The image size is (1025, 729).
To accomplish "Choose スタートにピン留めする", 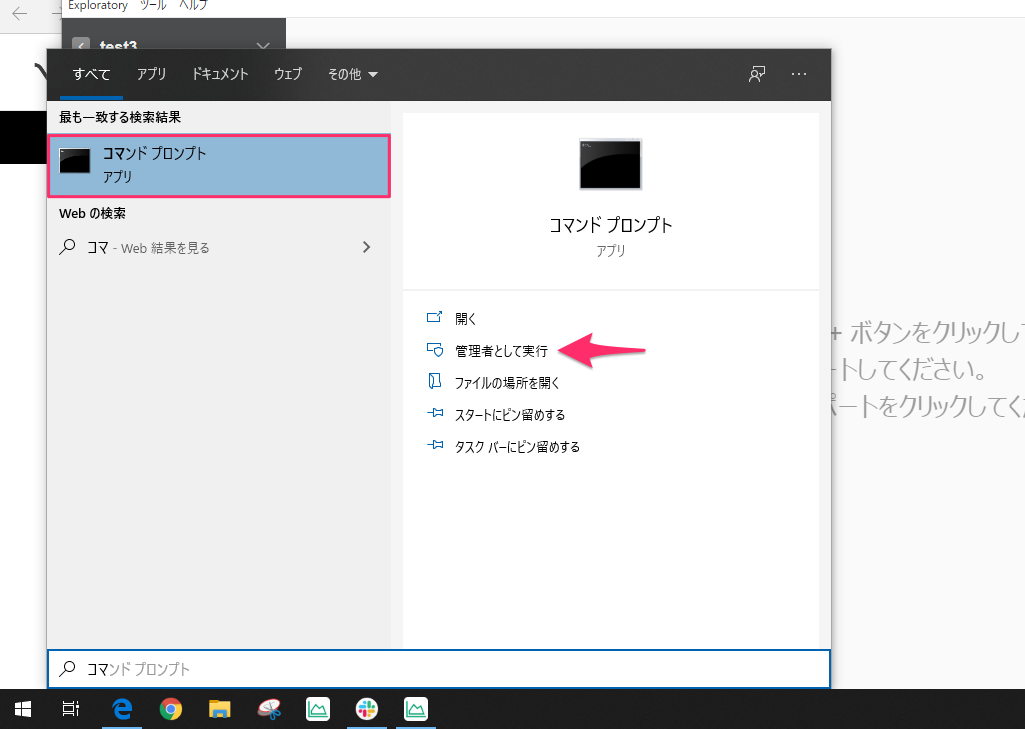I will [x=510, y=415].
